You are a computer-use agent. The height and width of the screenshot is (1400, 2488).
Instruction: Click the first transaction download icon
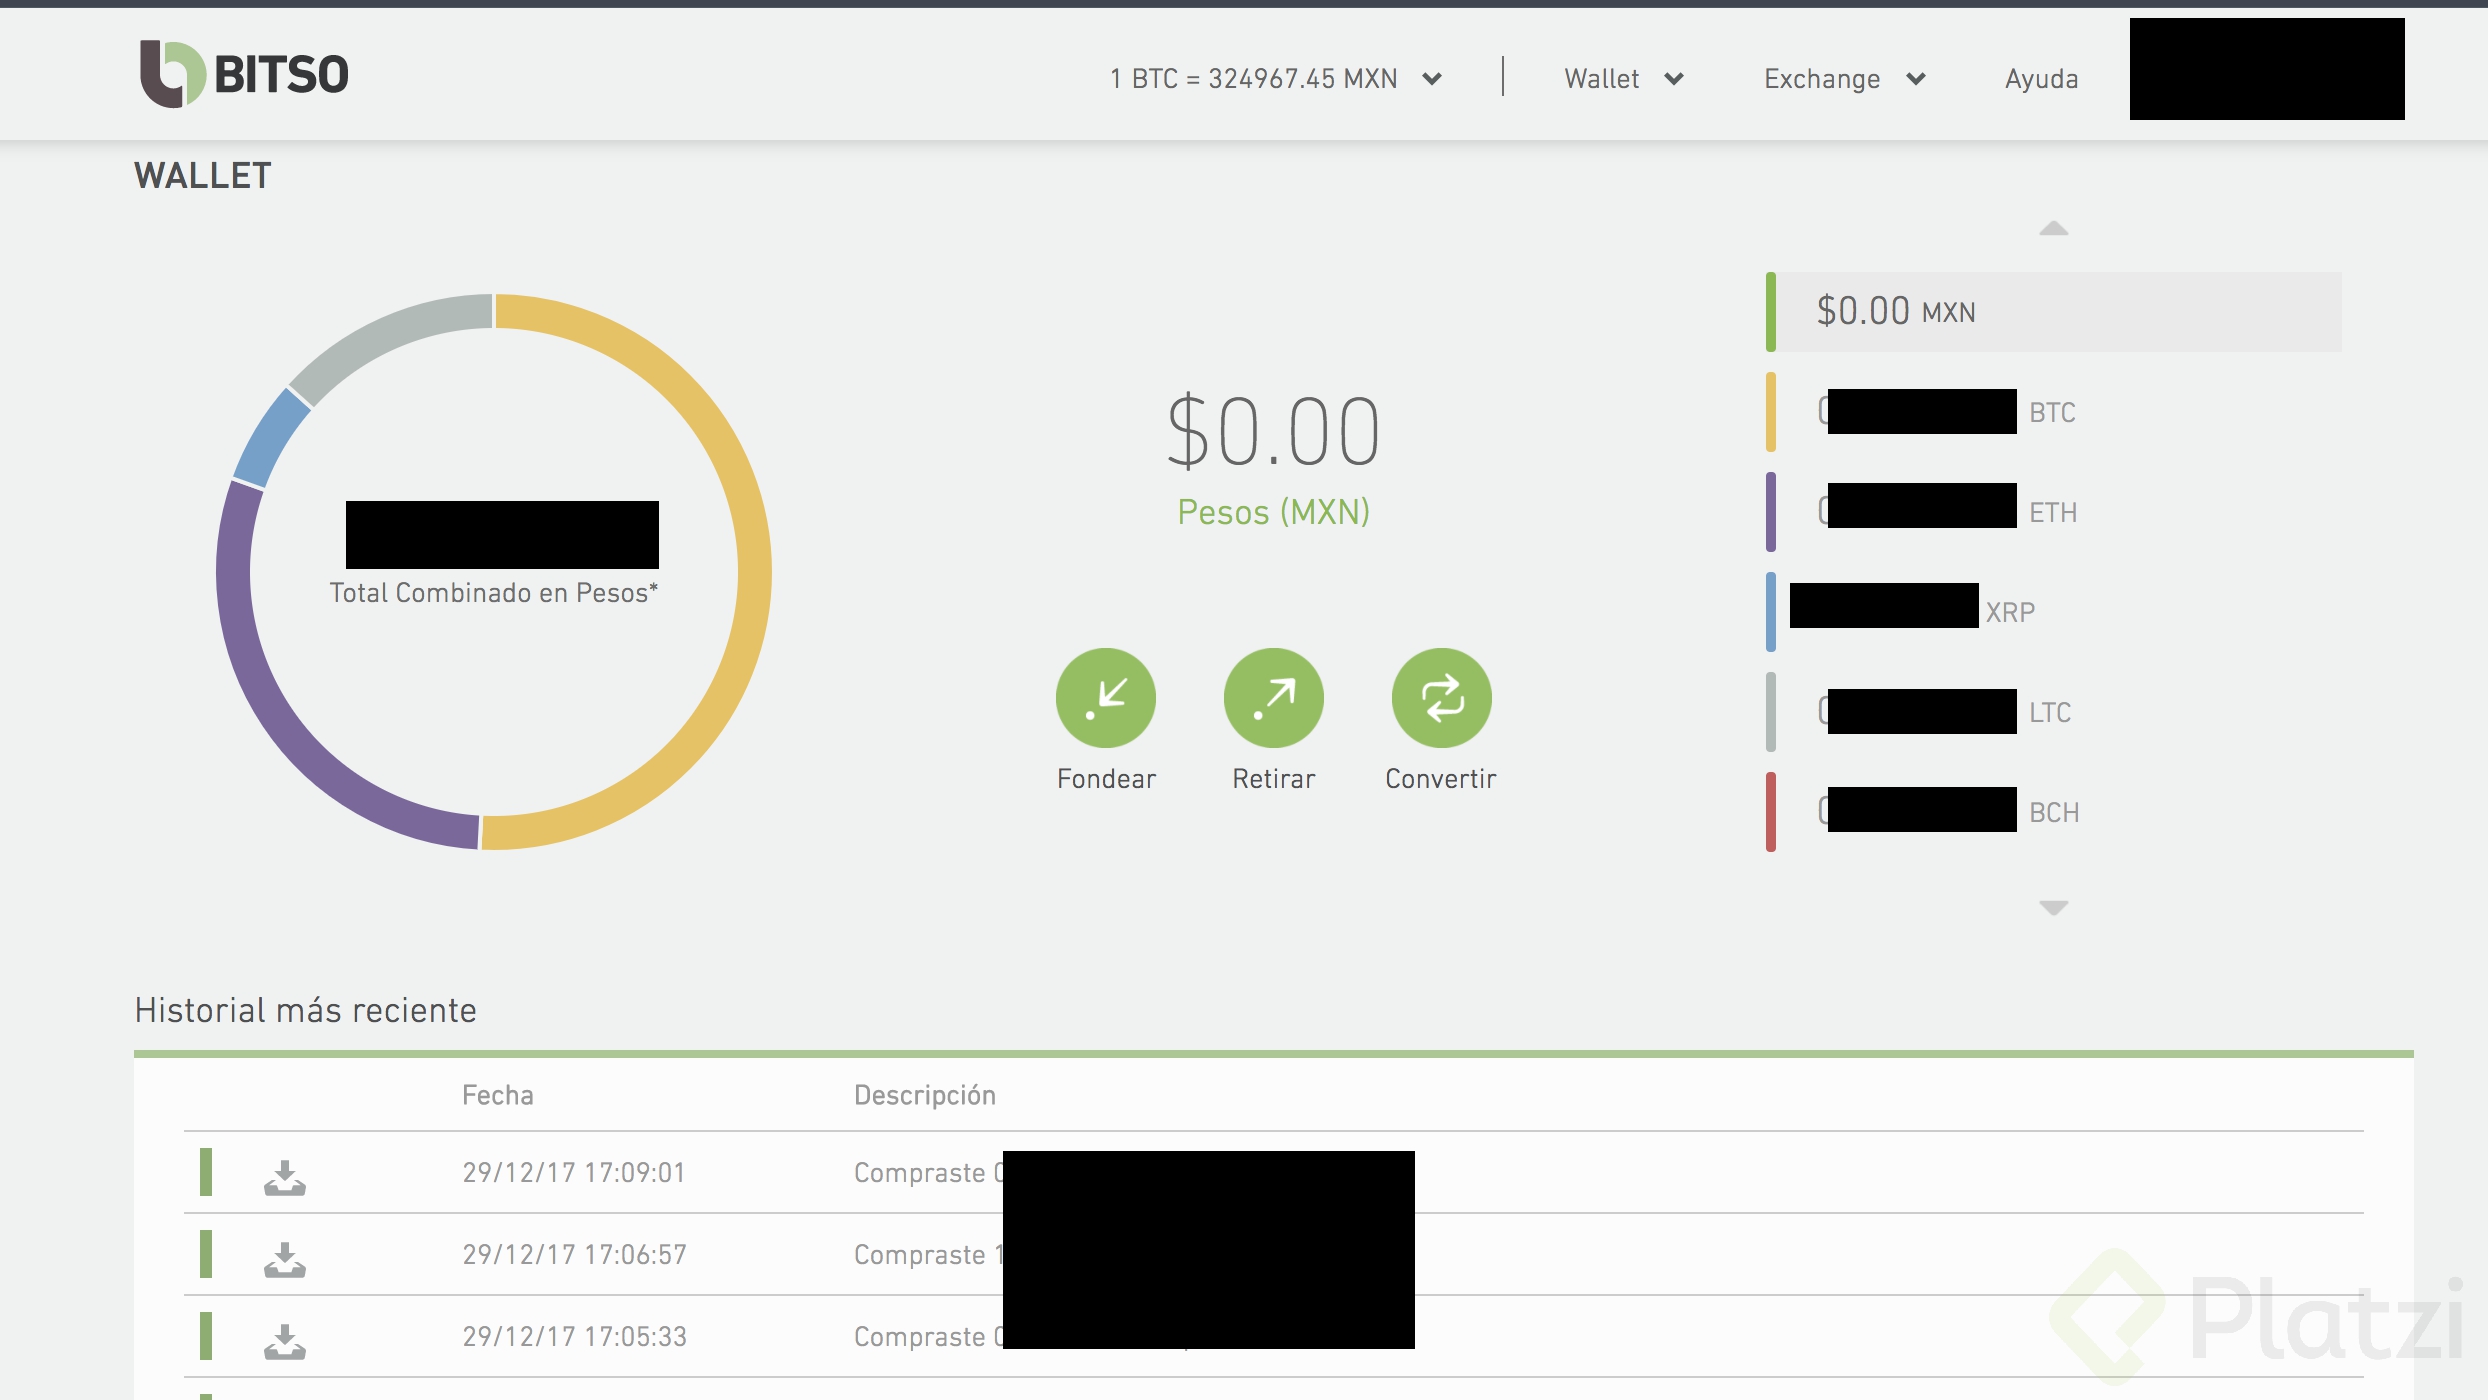[x=282, y=1174]
